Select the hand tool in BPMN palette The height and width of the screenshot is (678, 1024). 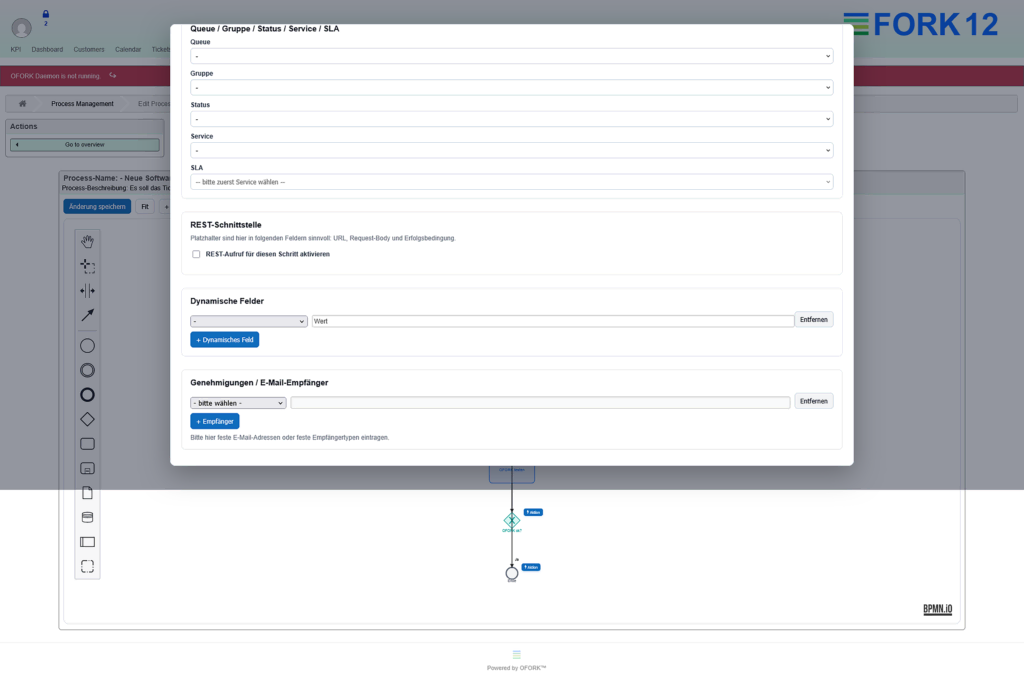(87, 242)
